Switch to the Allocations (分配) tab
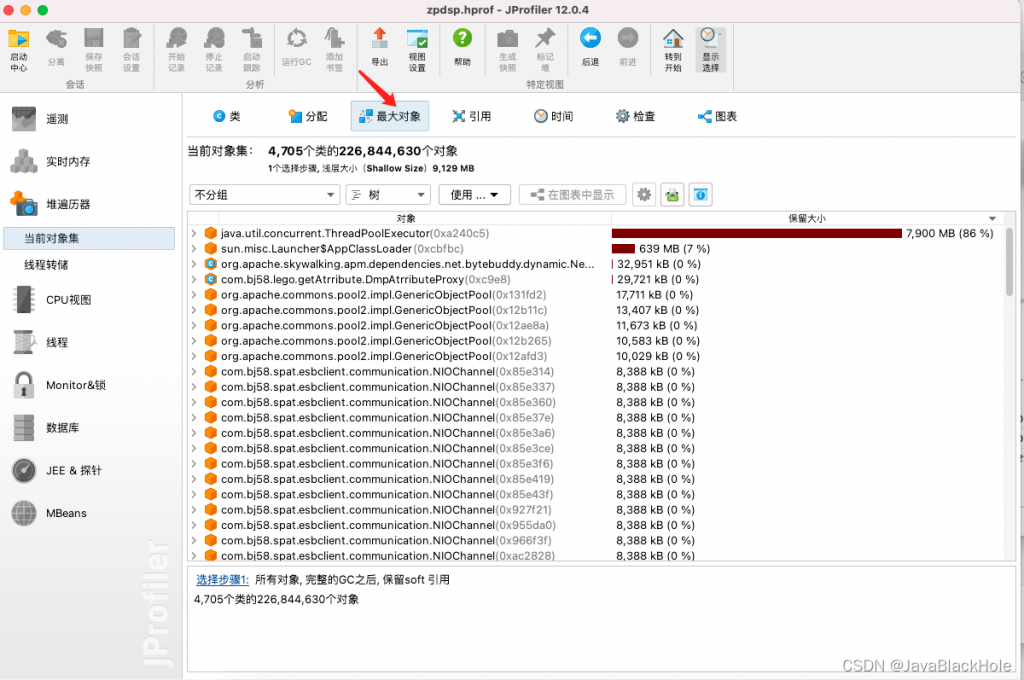The width and height of the screenshot is (1024, 680). pos(308,116)
